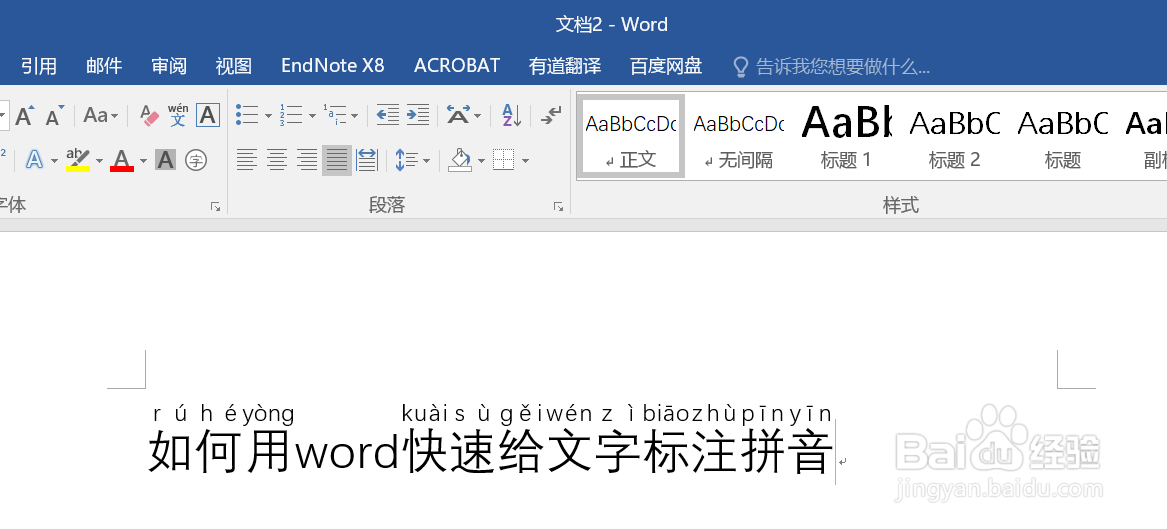Open the 百度网盘 tab
This screenshot has height=529, width=1167.
point(666,66)
